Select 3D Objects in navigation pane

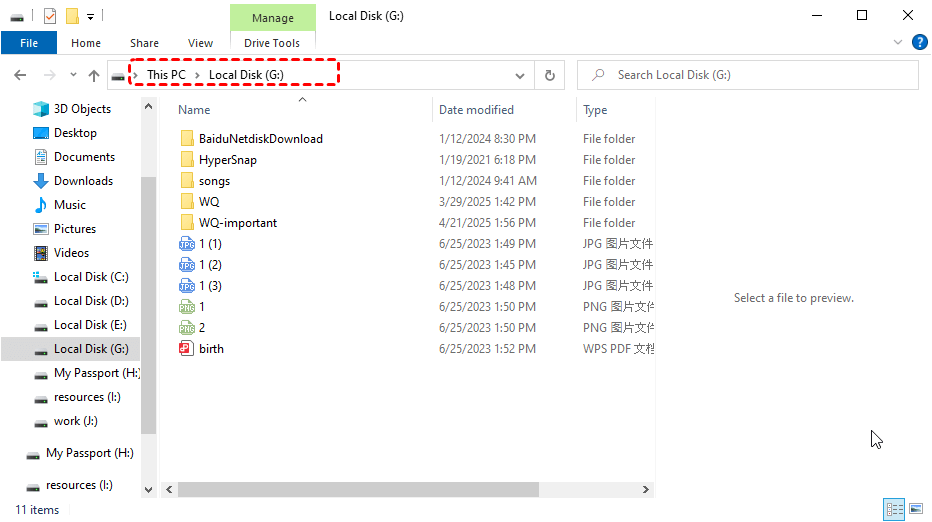coord(82,109)
